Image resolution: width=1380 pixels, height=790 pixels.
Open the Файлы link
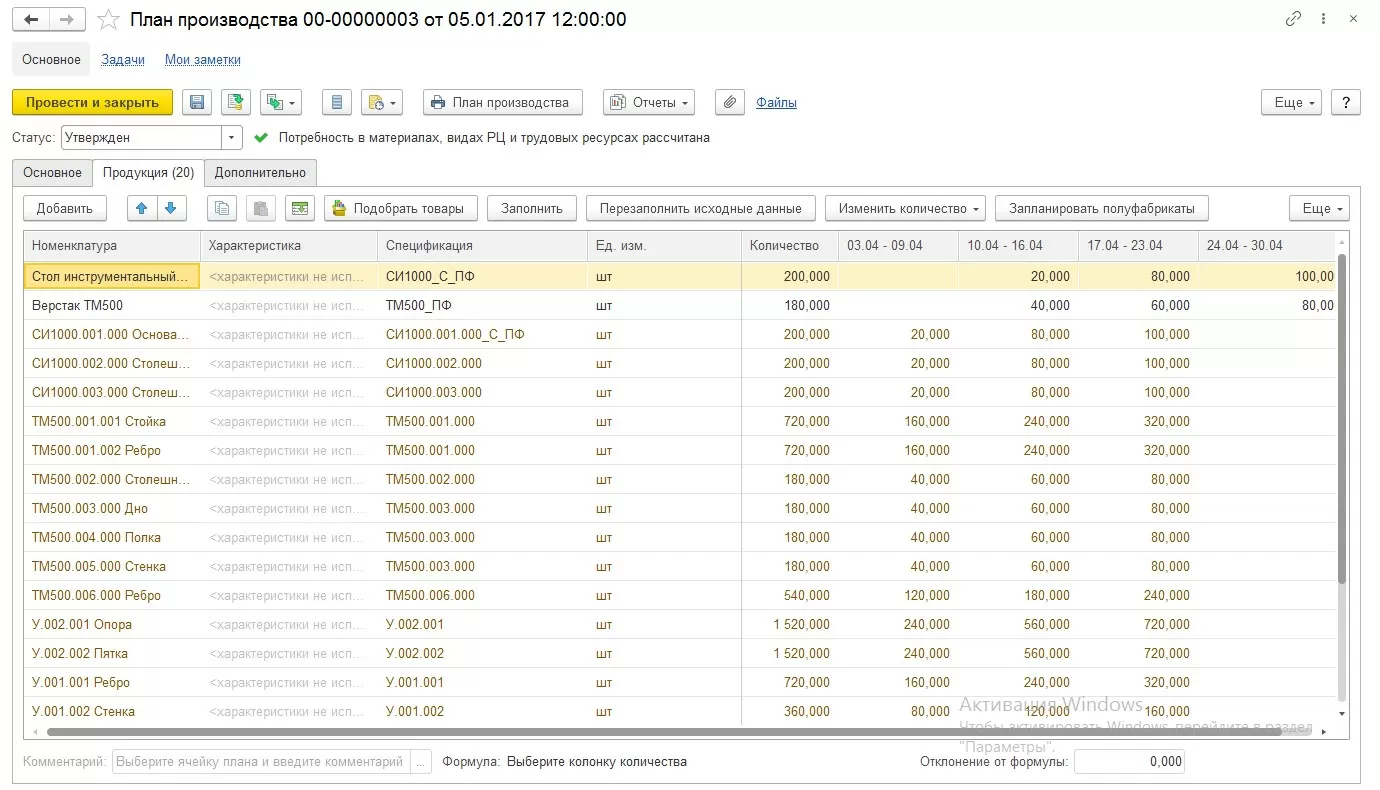pos(776,102)
